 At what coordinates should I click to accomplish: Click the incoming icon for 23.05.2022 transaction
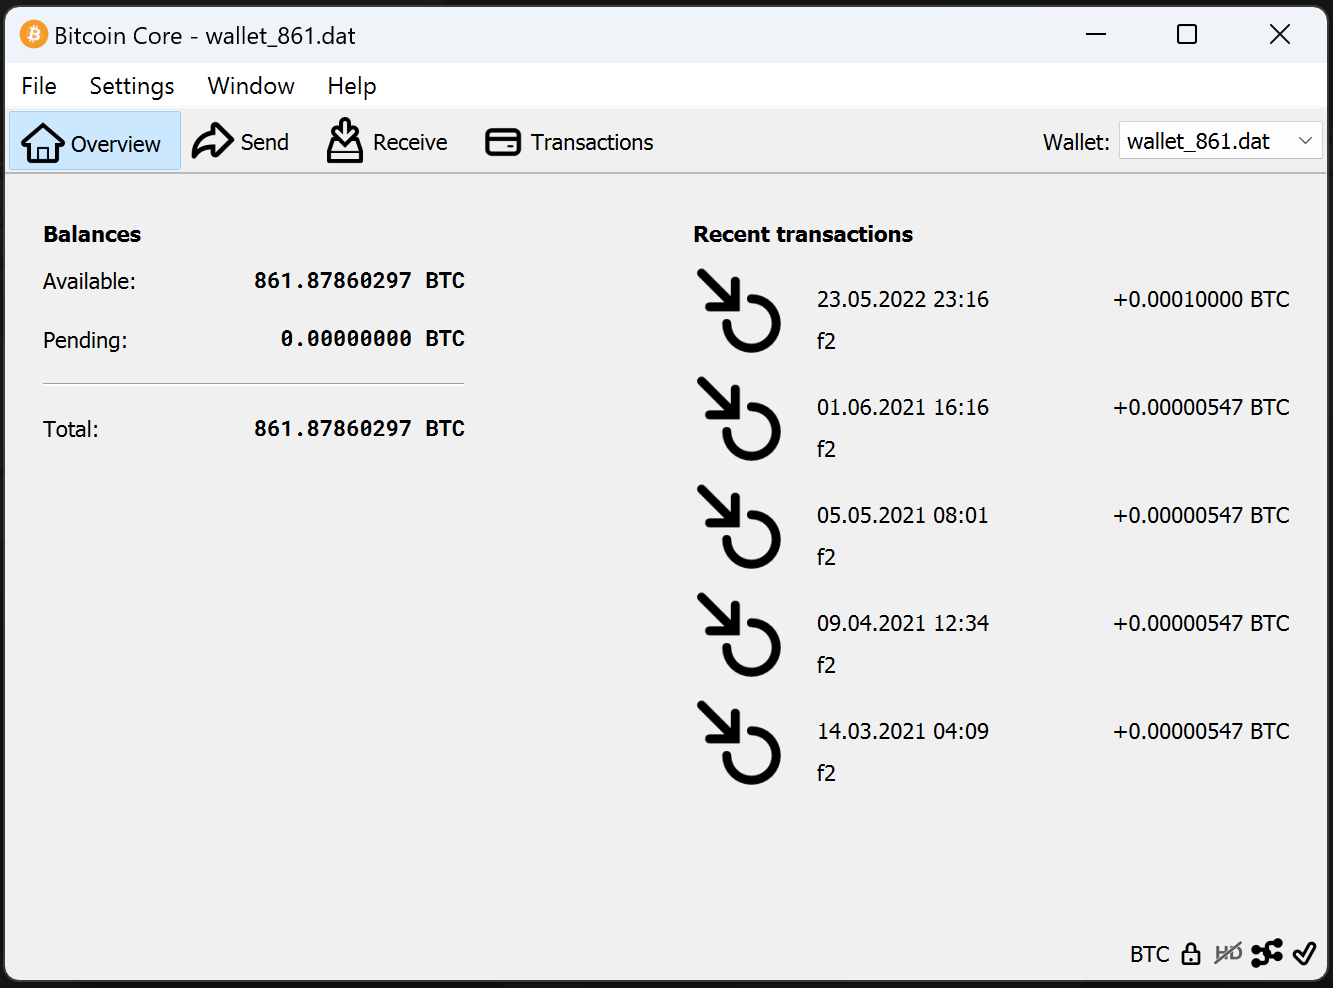point(739,311)
